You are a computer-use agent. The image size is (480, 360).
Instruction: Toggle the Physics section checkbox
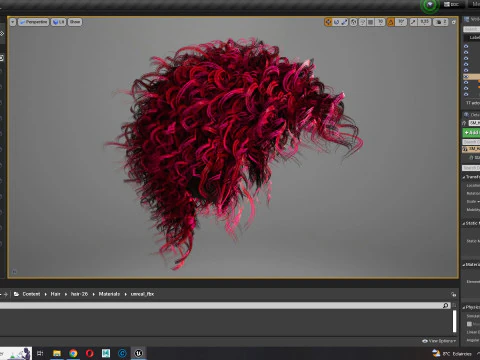(469, 324)
